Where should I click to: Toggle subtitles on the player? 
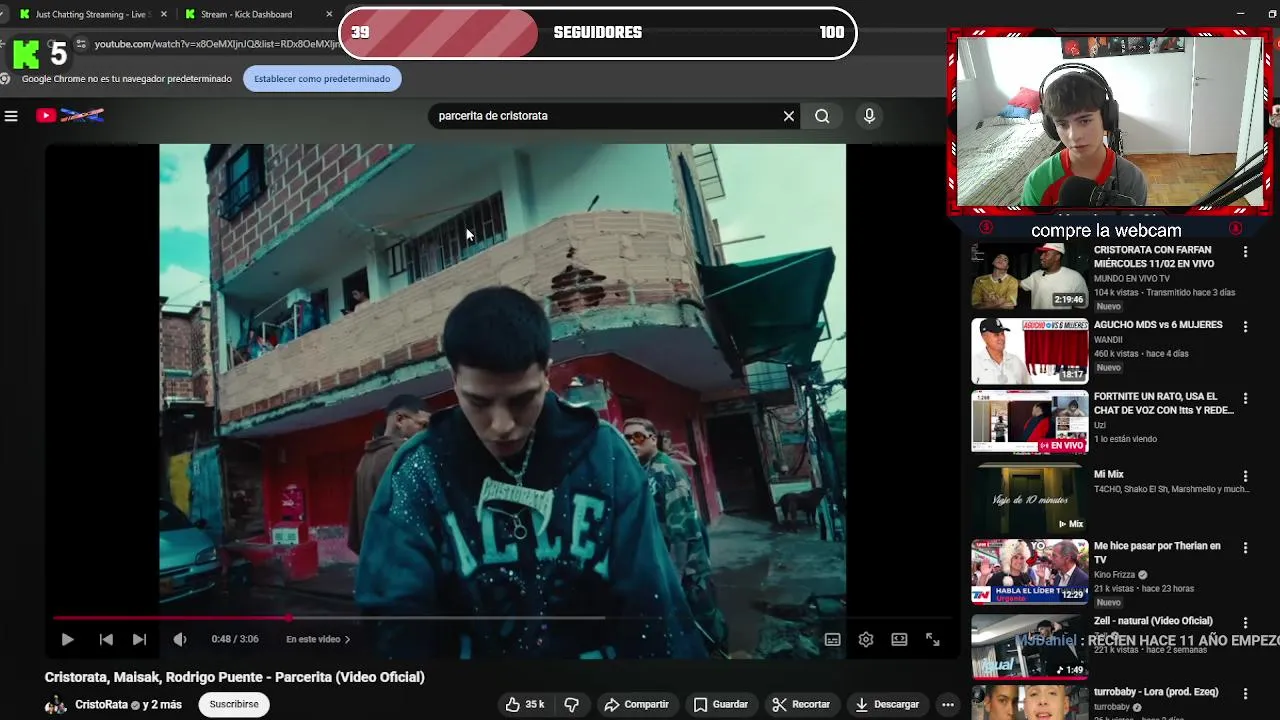coord(832,639)
